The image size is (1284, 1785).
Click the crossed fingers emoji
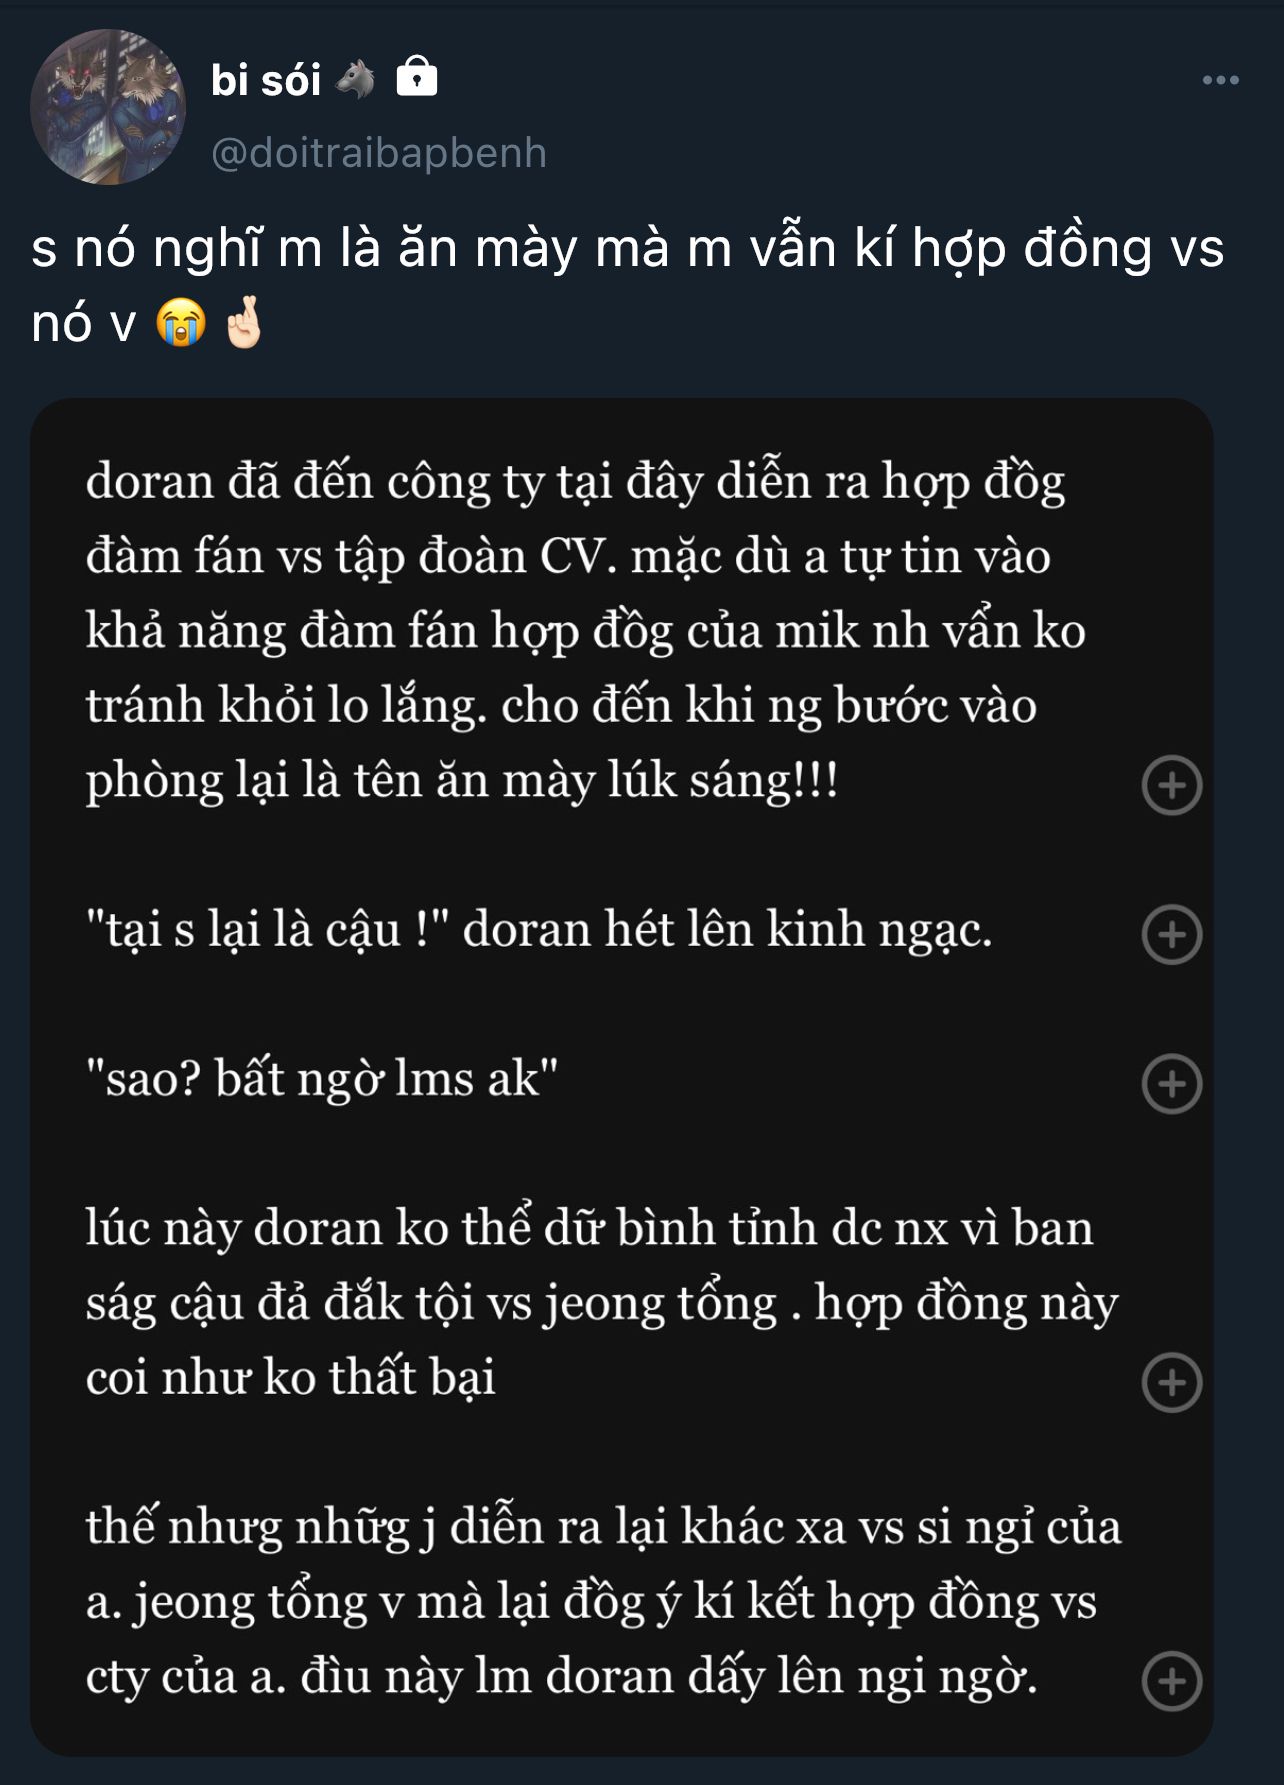click(243, 322)
